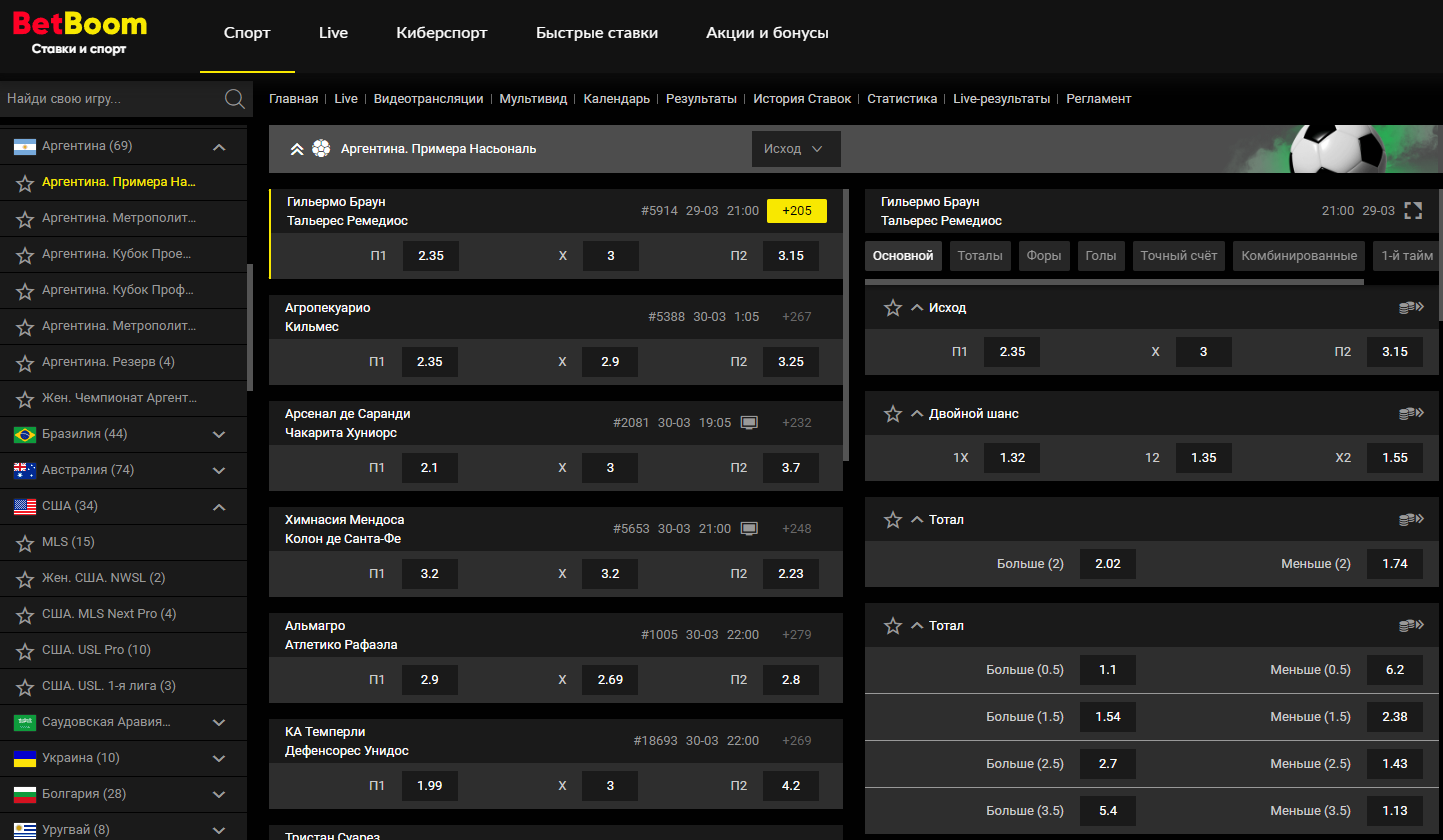
Task: Click video broadcast icon for Арсенал де Саранди match
Action: pos(749,423)
